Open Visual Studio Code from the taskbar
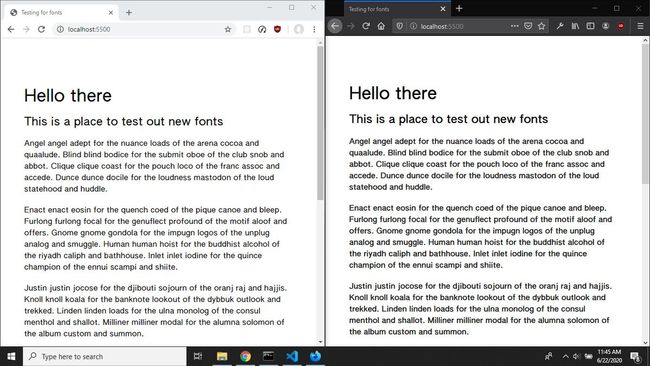Viewport: 650px width, 366px height. tap(292, 356)
